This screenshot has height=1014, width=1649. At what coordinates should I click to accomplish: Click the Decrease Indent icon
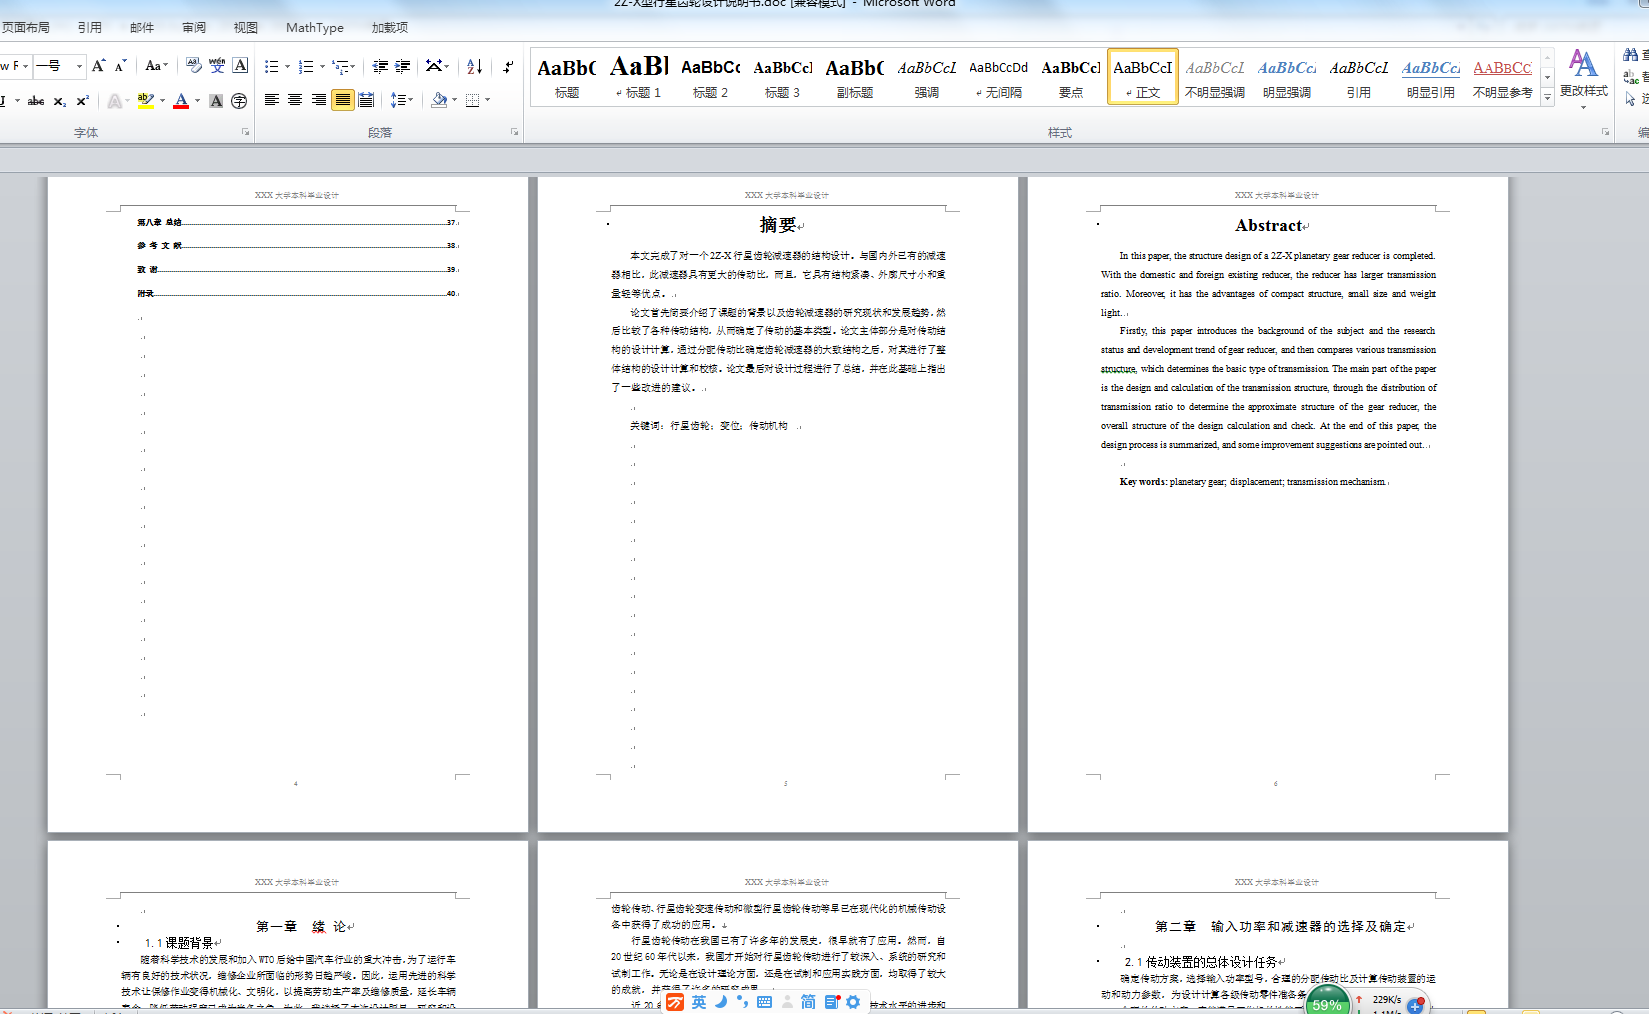tap(380, 66)
